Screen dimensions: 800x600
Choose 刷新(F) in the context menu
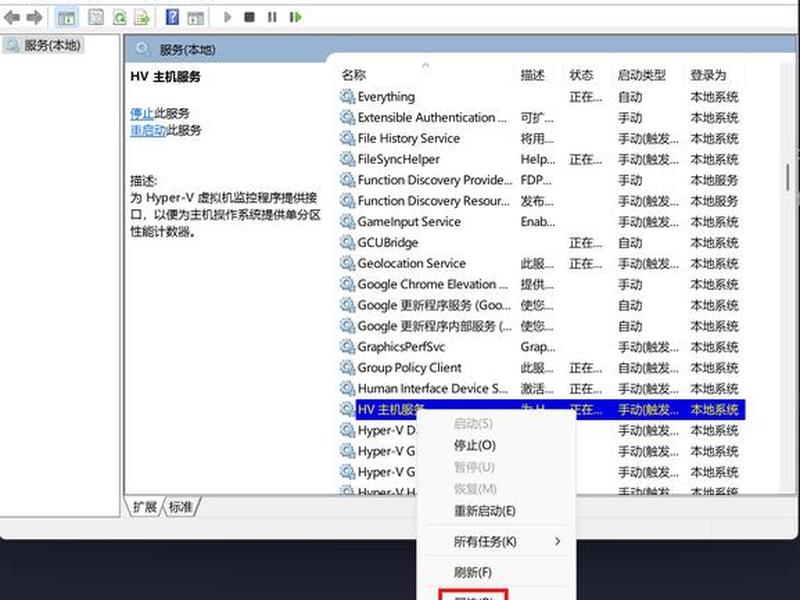pos(472,572)
